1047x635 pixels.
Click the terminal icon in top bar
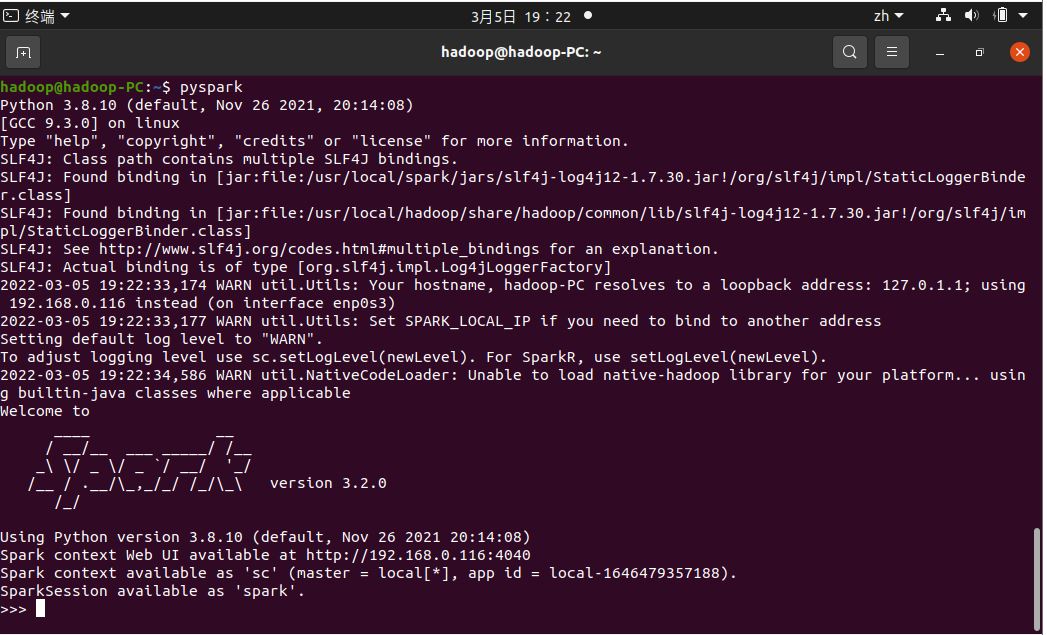tap(11, 15)
